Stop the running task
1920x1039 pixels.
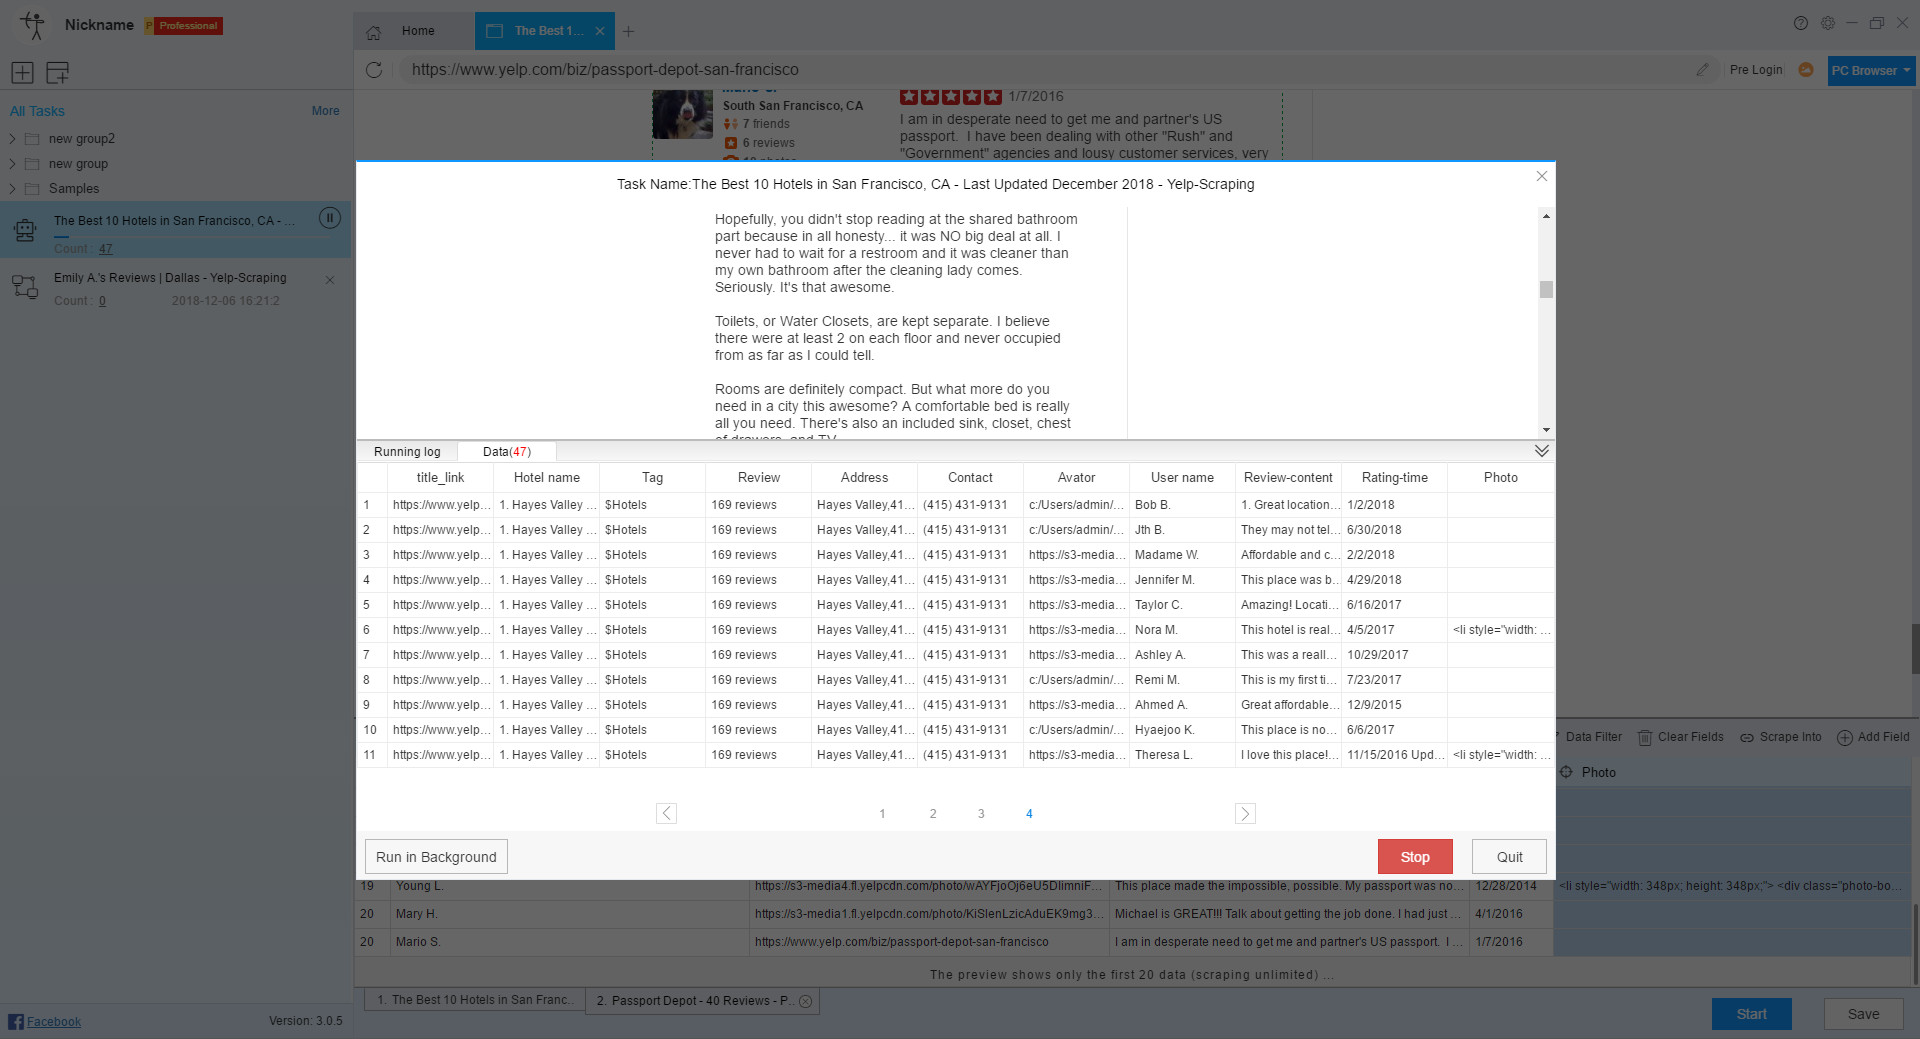[1415, 857]
